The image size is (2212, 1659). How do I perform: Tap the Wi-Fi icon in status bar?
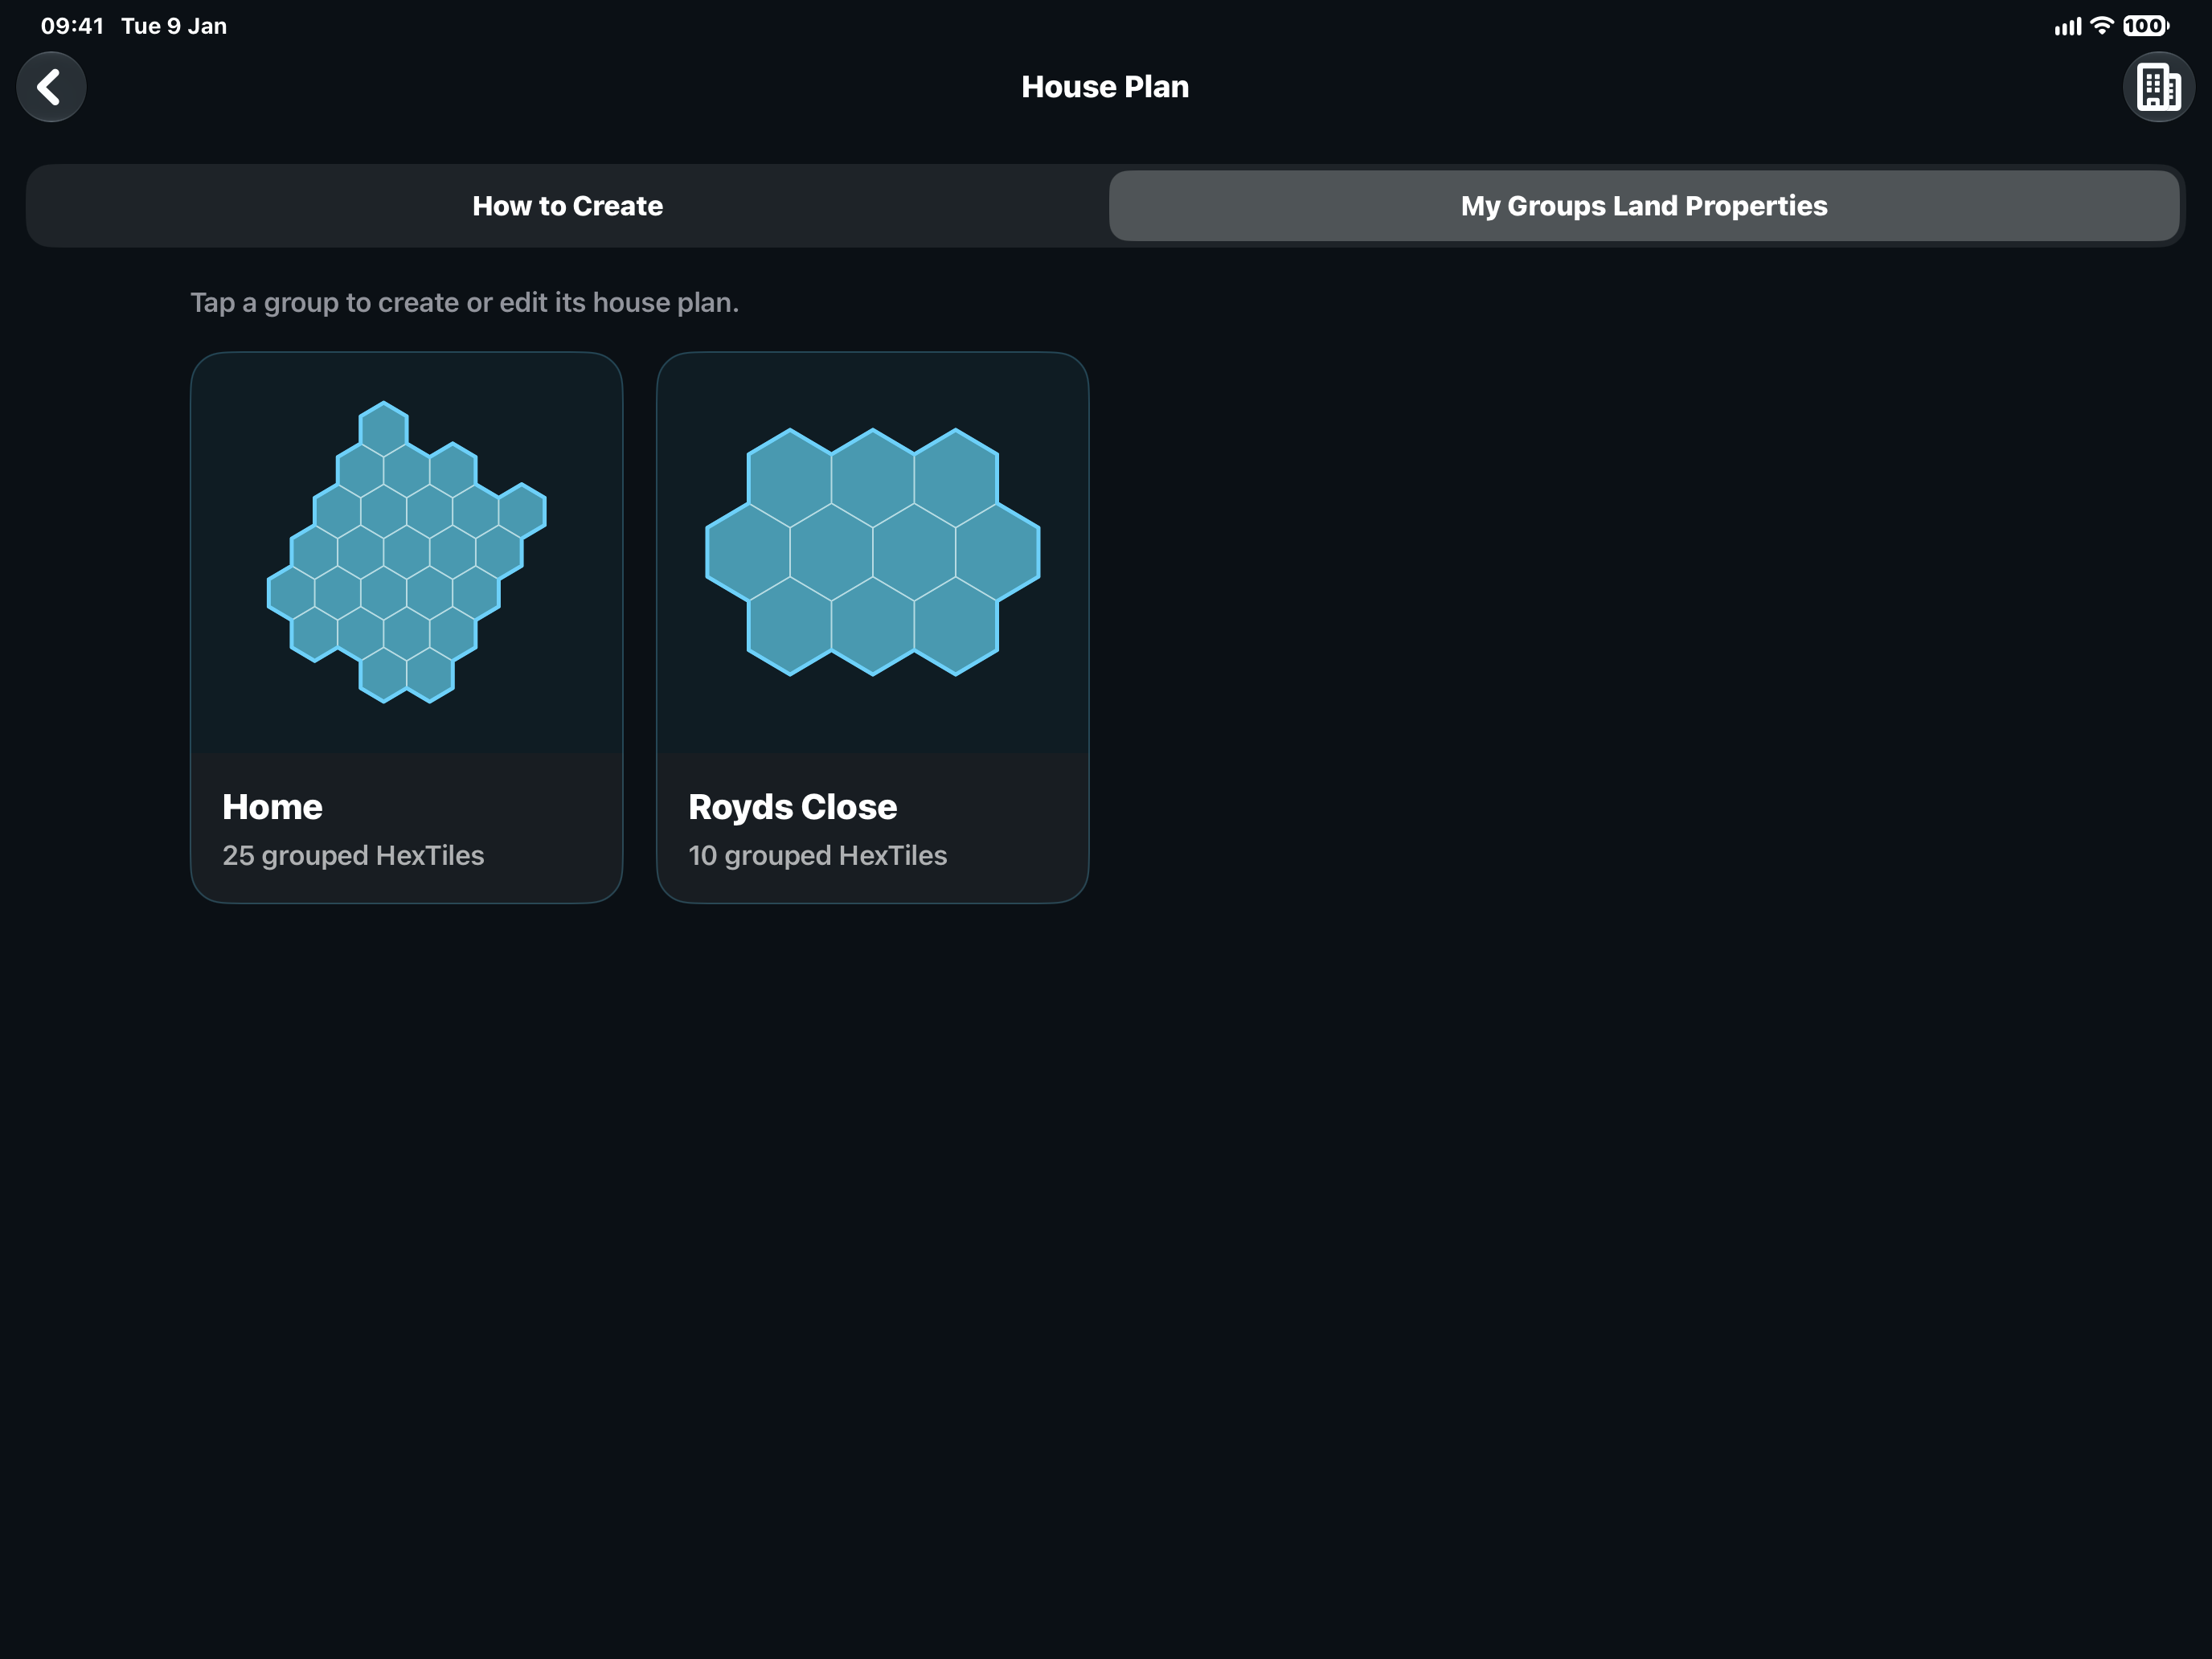(2101, 26)
